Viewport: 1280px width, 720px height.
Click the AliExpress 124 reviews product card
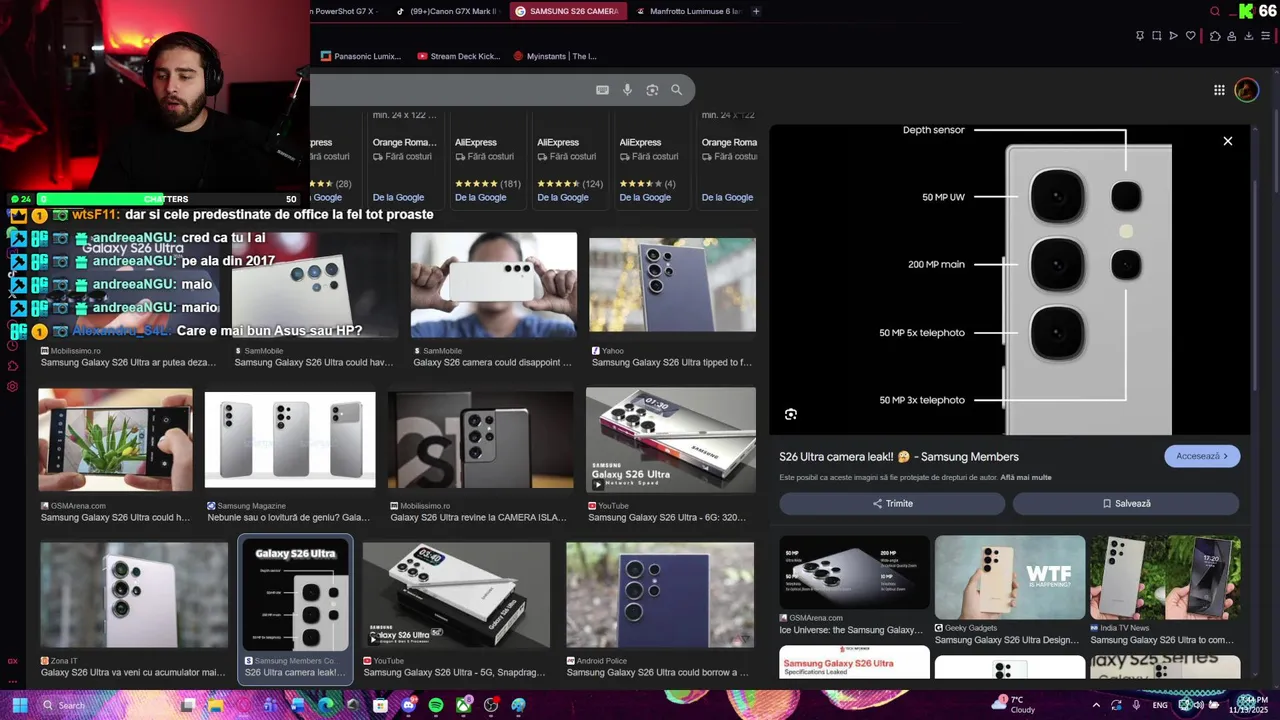(x=570, y=160)
